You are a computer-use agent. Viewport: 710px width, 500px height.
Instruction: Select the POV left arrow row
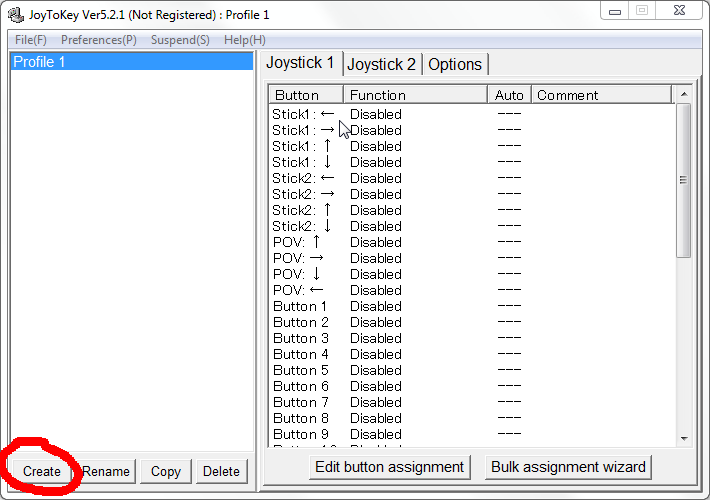(471, 290)
